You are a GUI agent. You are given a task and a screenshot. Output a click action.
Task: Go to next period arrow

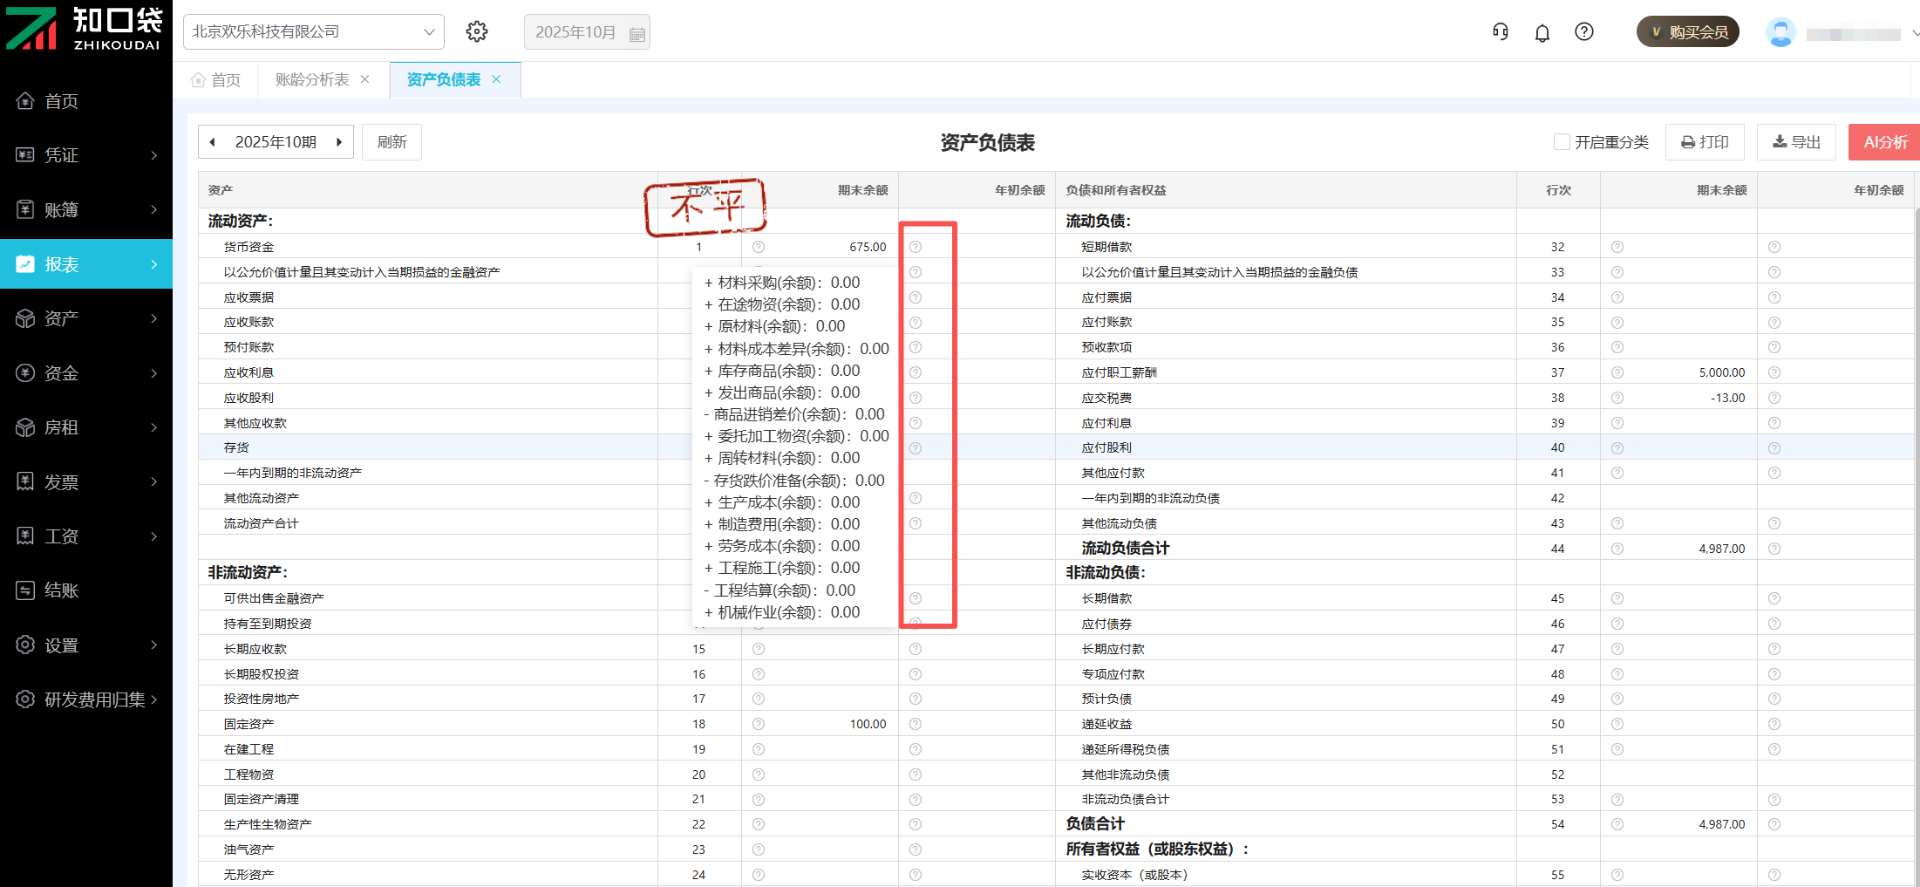click(x=339, y=142)
